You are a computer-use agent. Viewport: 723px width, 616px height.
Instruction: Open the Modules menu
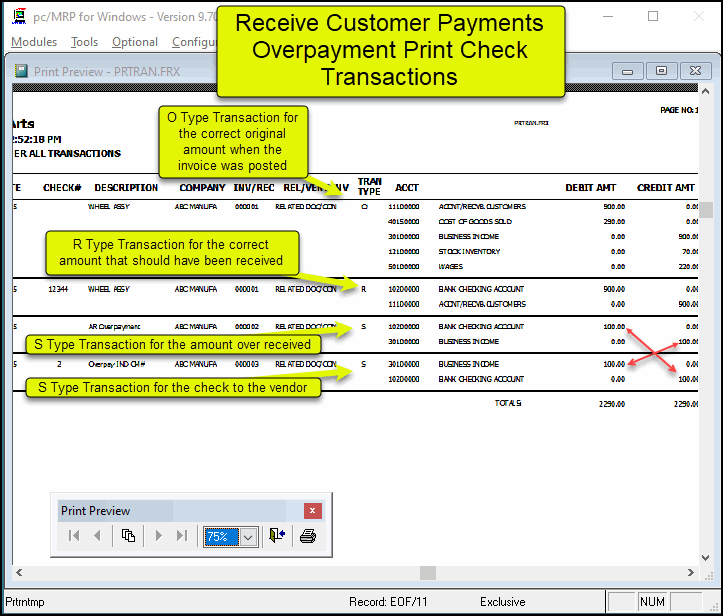(34, 42)
